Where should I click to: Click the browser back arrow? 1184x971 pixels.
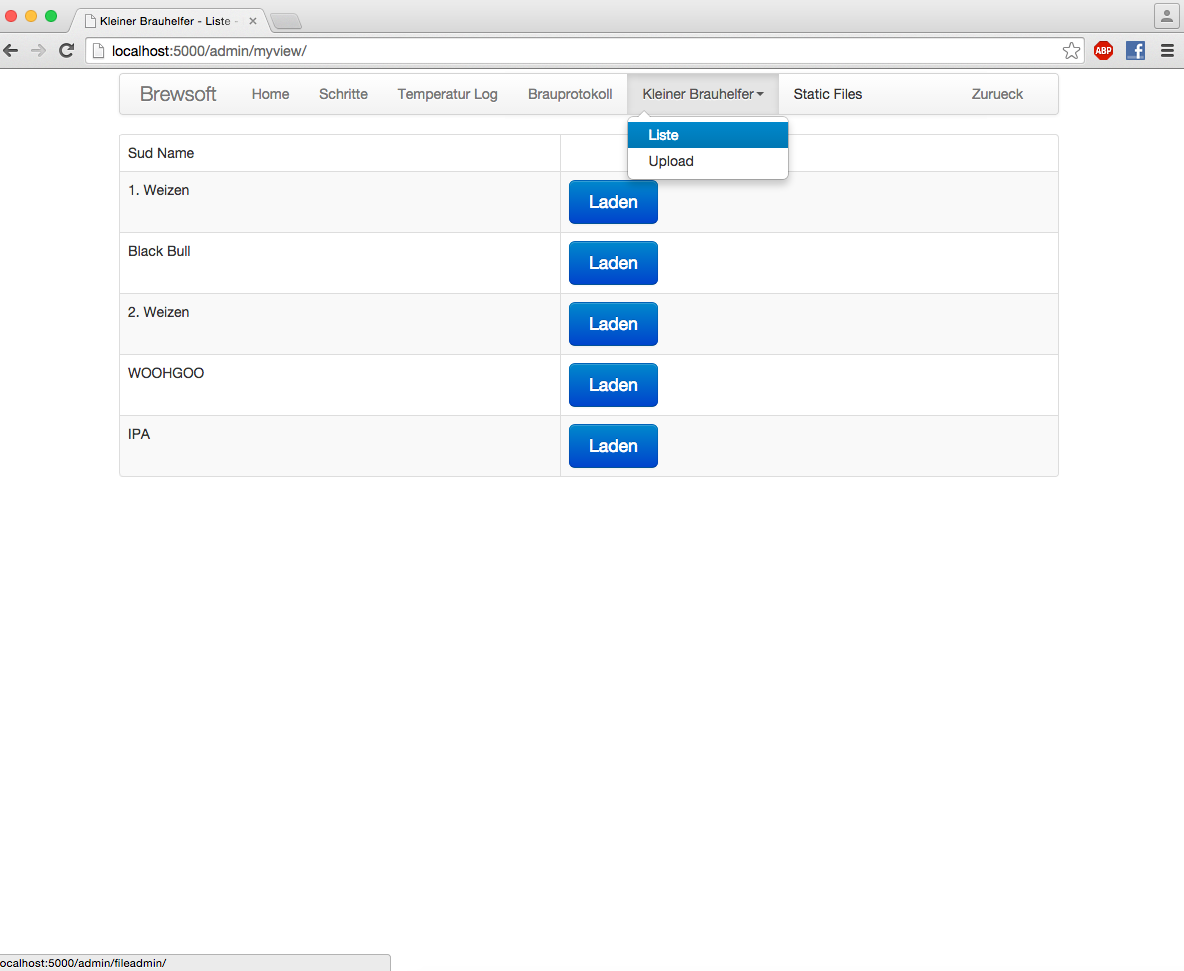click(x=11, y=50)
